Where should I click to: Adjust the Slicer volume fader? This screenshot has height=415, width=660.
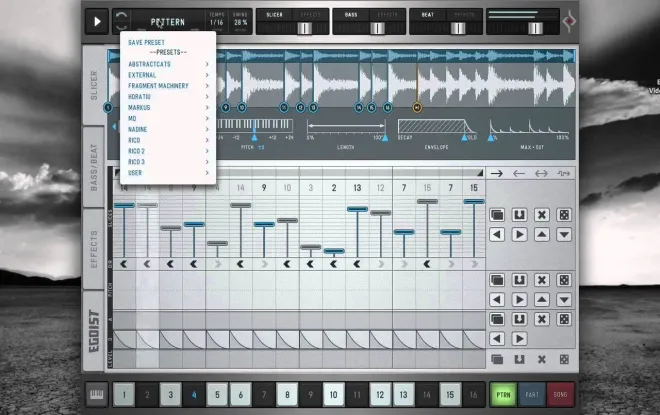304,28
